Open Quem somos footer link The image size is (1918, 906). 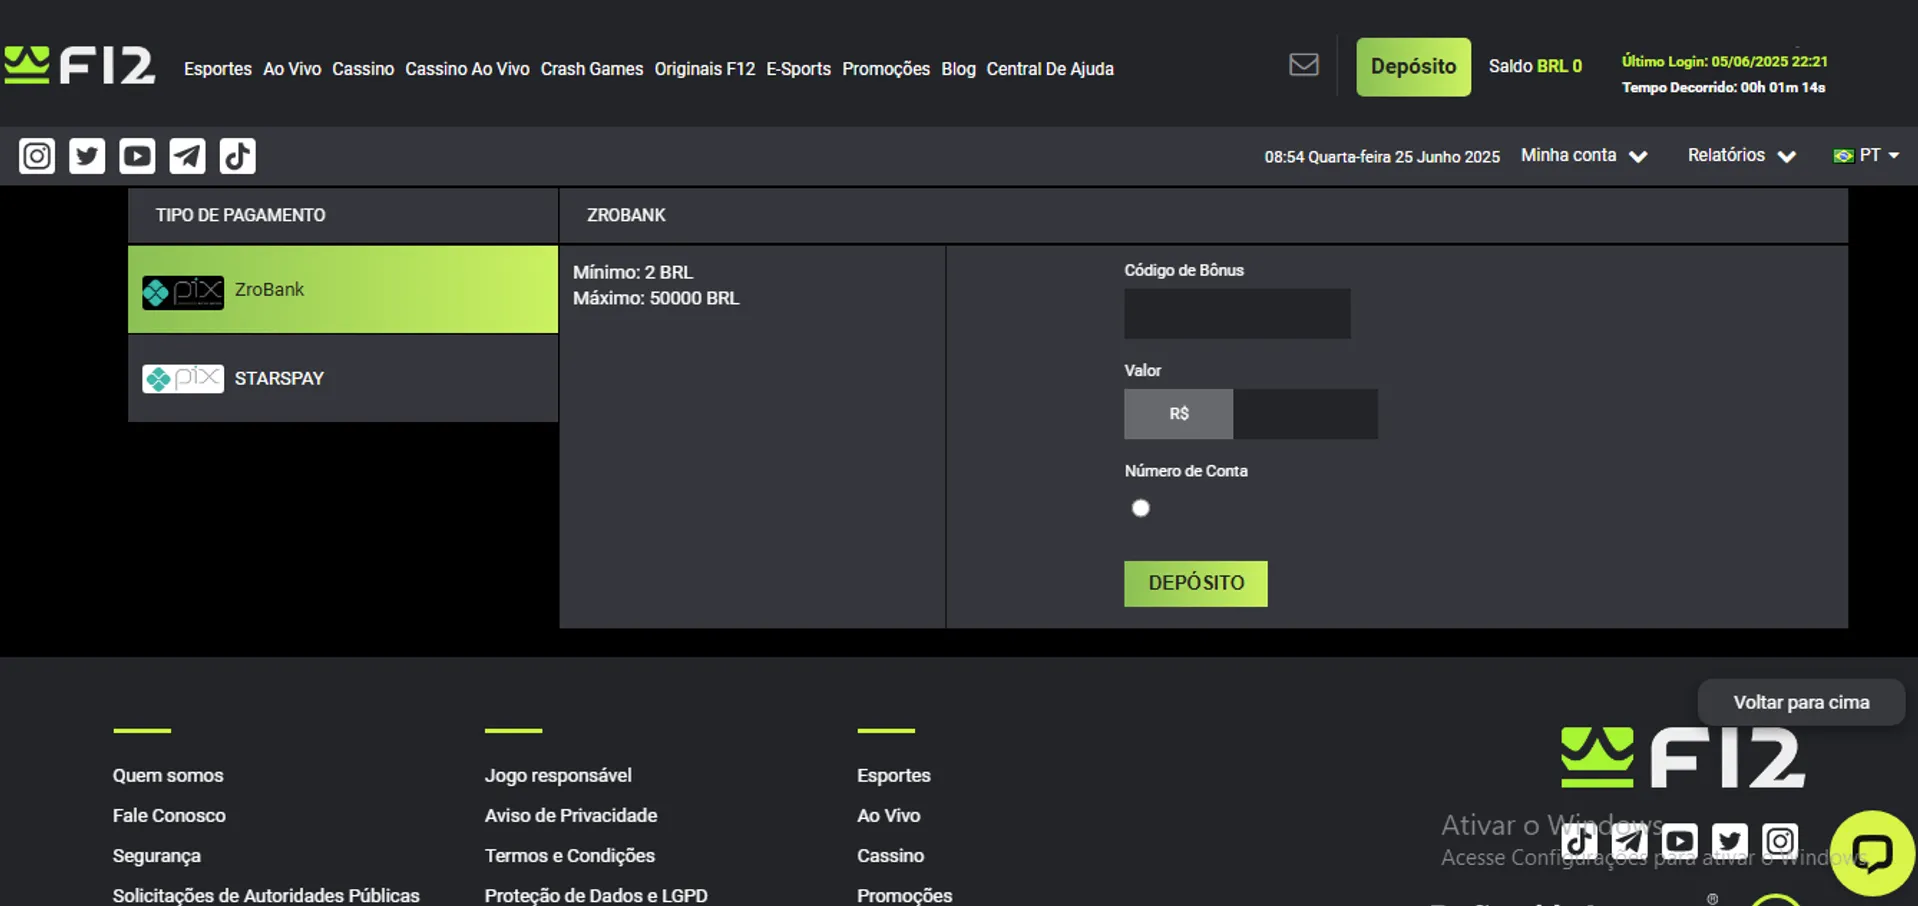[168, 776]
